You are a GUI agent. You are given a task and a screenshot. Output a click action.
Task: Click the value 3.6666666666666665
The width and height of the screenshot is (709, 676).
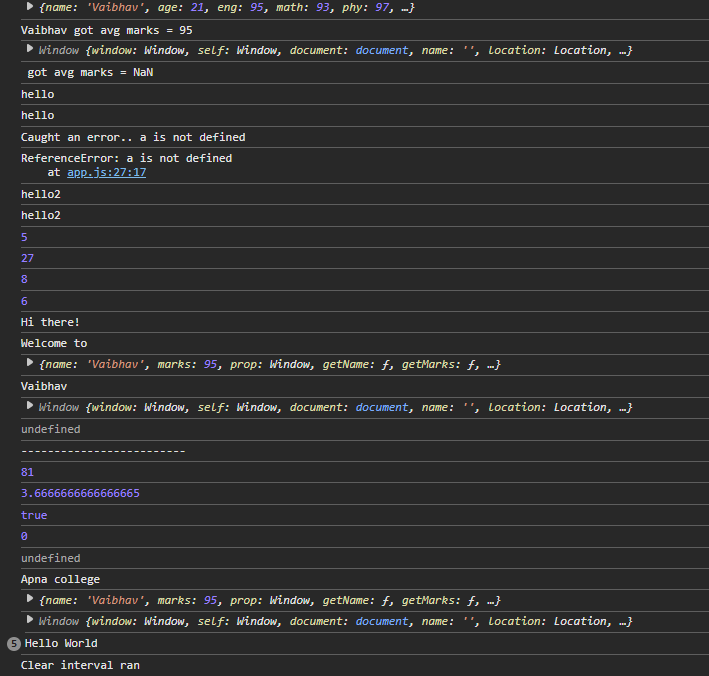click(x=80, y=493)
